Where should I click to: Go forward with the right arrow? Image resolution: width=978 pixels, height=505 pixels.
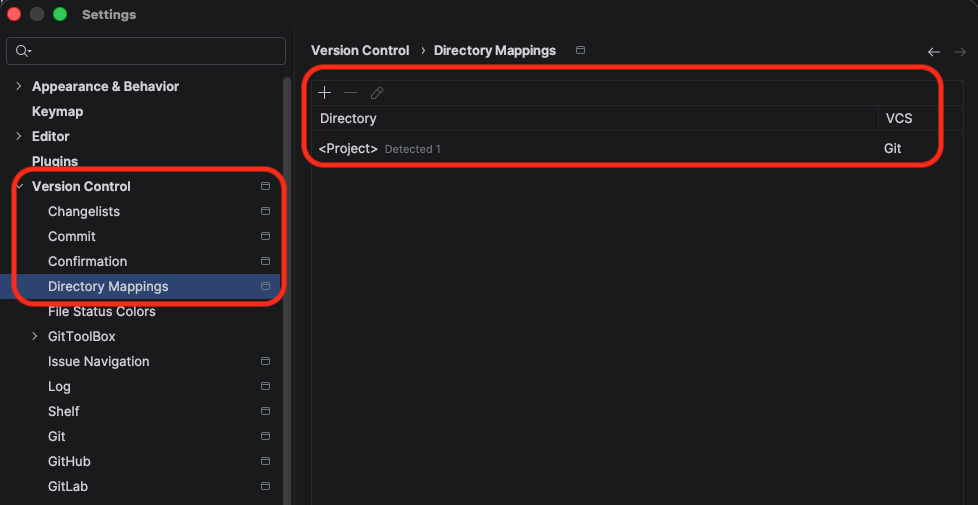[x=960, y=52]
